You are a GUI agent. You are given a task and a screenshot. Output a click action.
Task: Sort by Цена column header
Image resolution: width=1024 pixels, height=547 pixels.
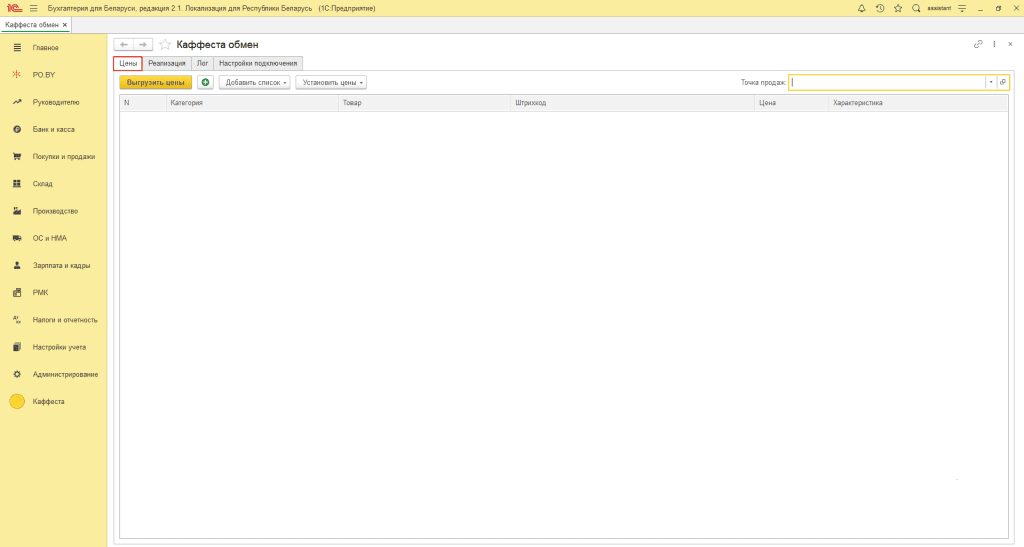(x=792, y=102)
